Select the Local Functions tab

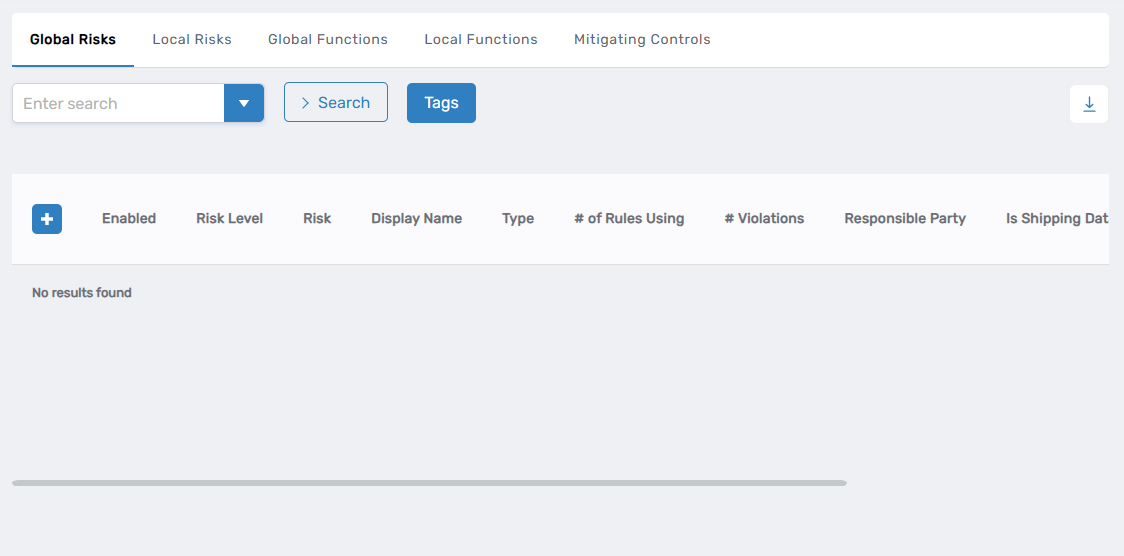[x=481, y=40]
